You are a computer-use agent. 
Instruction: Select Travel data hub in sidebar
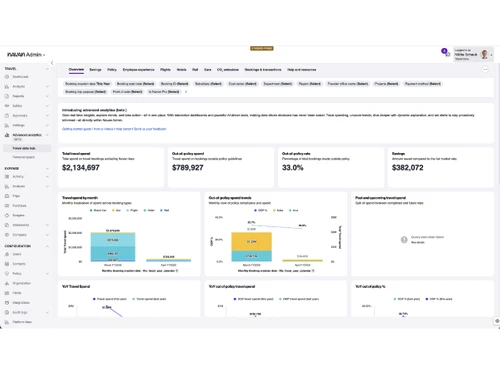click(27, 148)
